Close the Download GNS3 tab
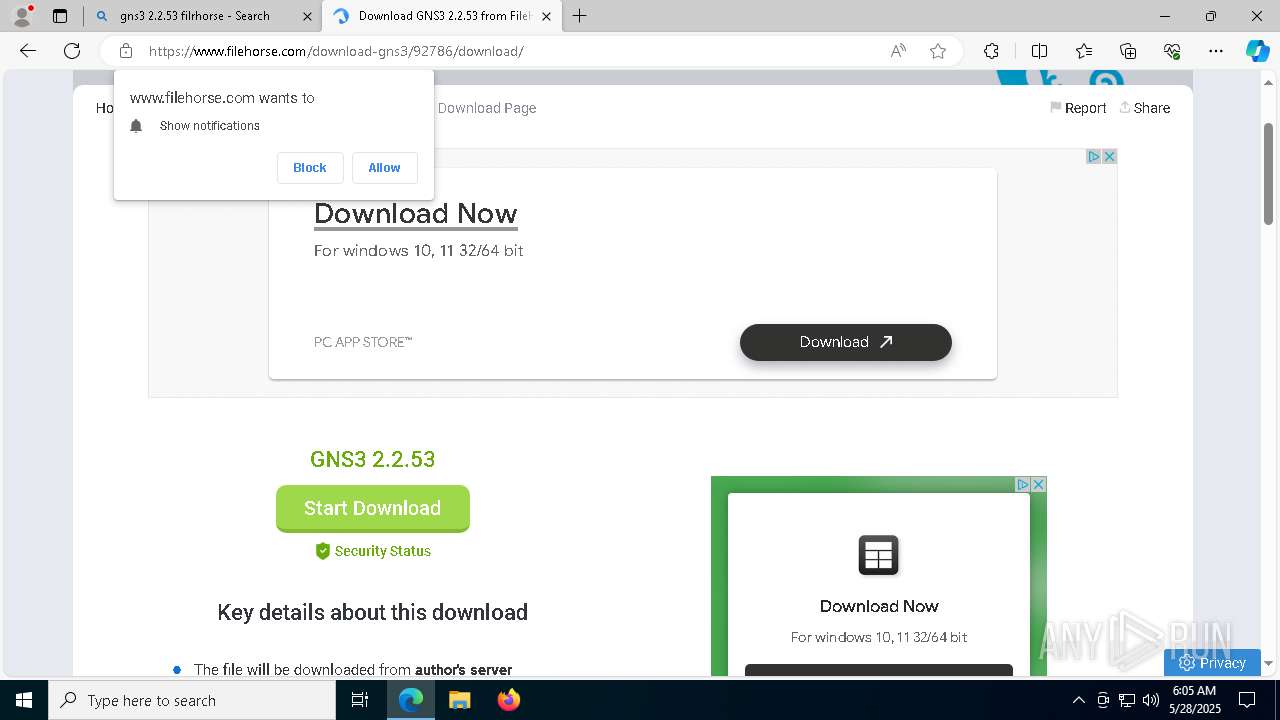Image resolution: width=1280 pixels, height=720 pixels. (546, 16)
